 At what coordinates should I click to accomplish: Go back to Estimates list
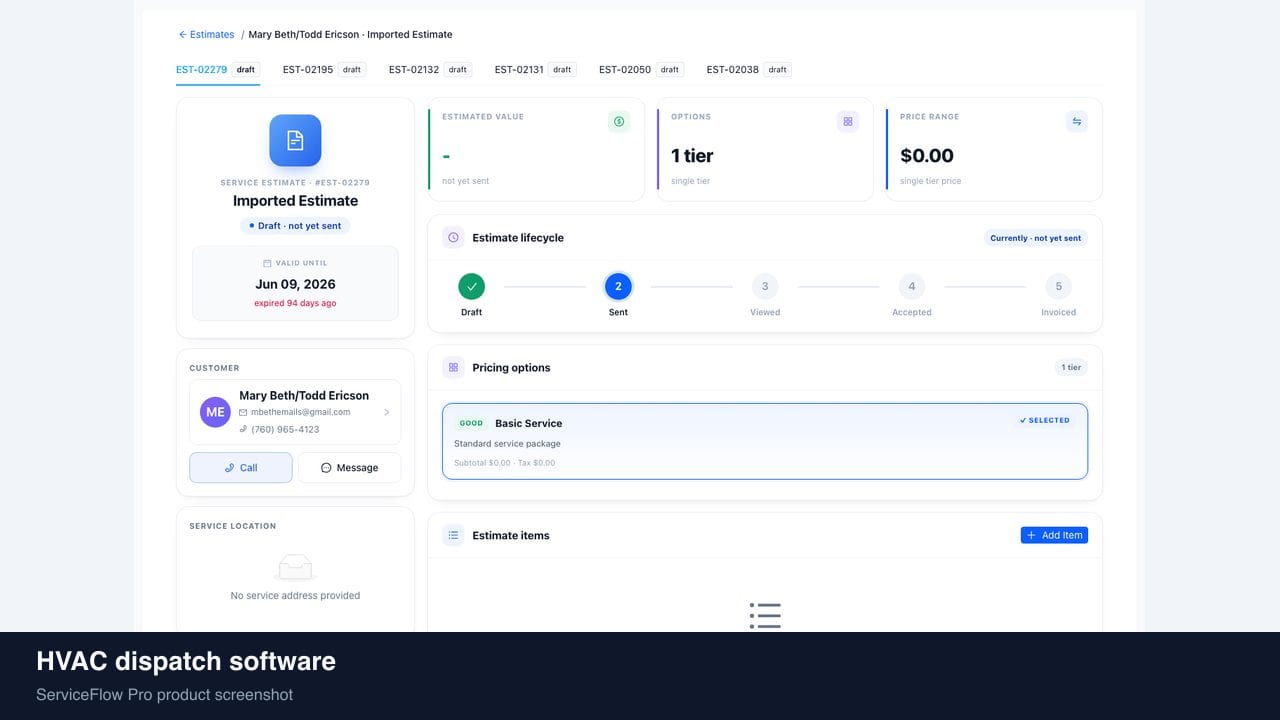206,34
